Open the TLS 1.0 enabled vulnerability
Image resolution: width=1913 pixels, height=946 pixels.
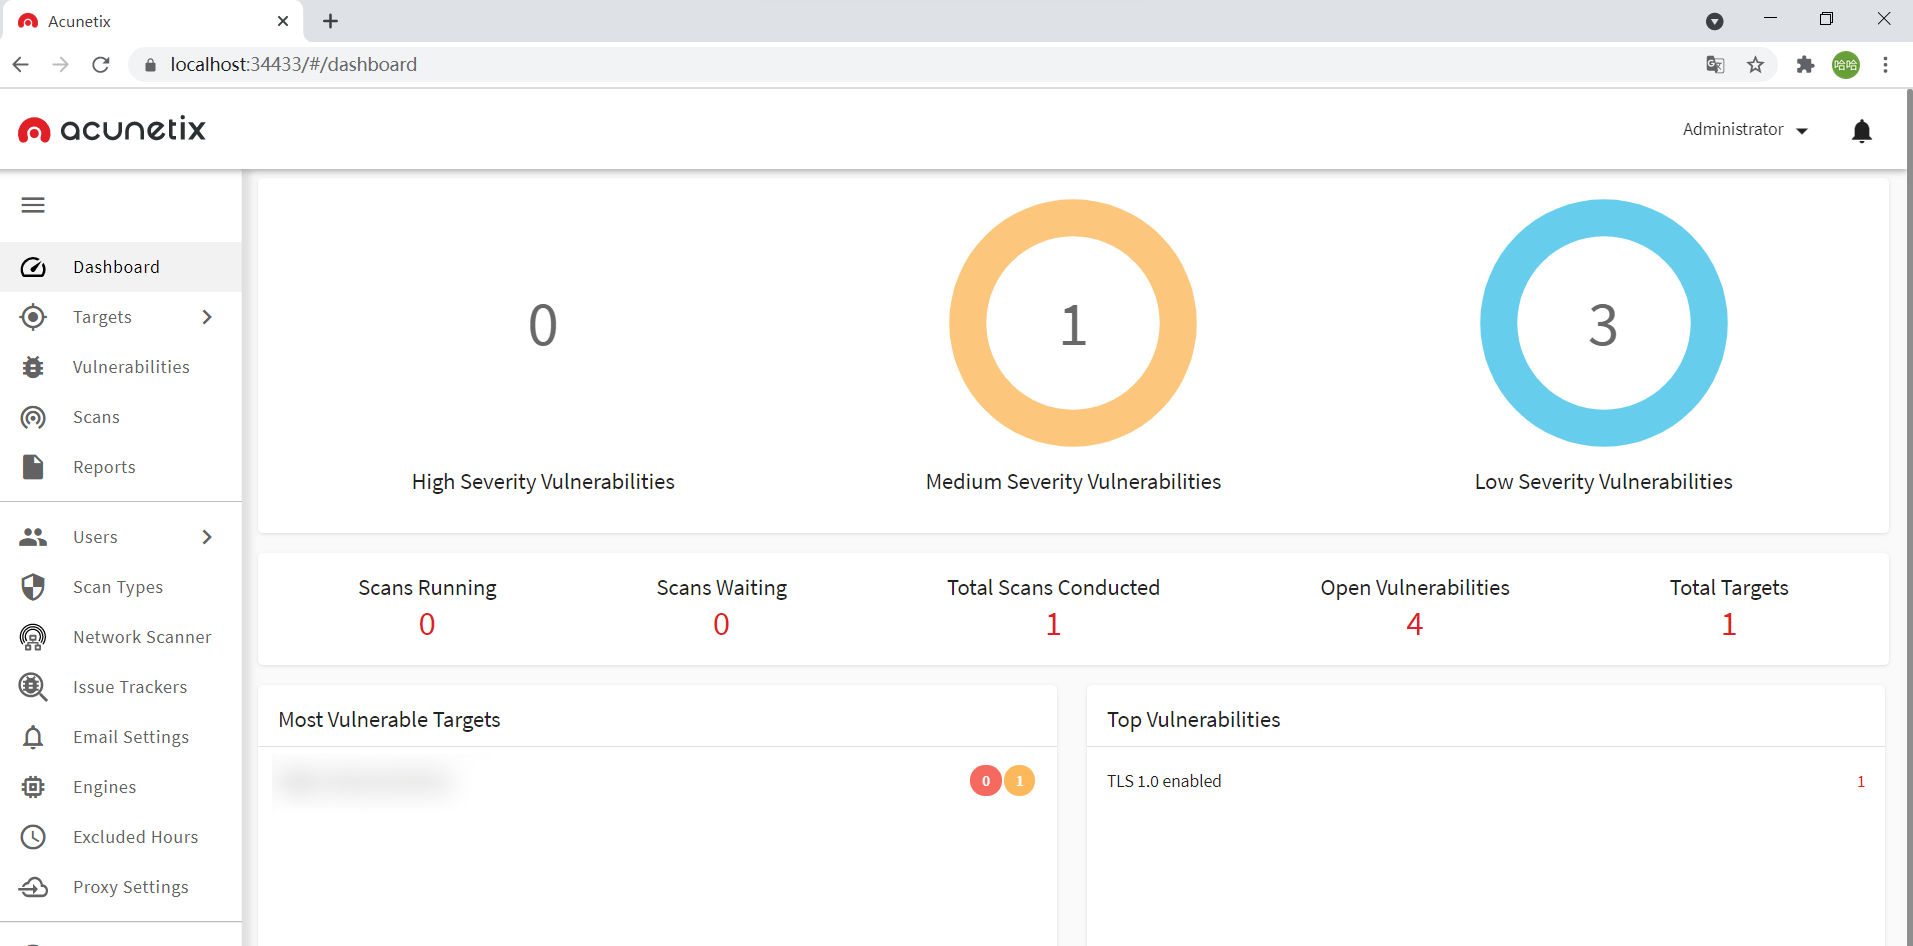point(1163,781)
